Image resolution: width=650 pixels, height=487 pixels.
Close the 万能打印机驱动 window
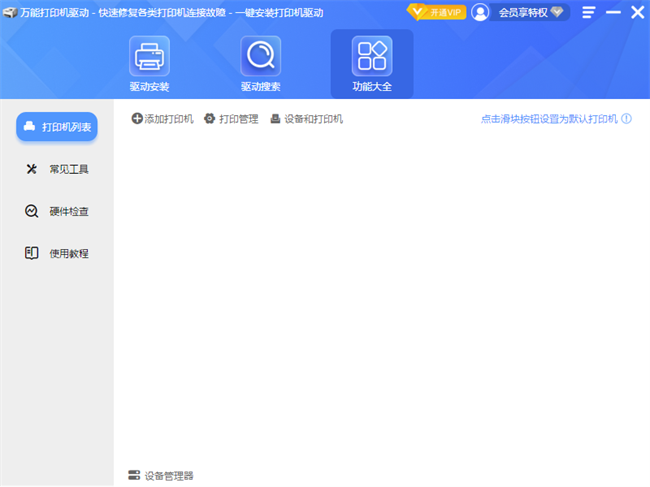(x=637, y=12)
